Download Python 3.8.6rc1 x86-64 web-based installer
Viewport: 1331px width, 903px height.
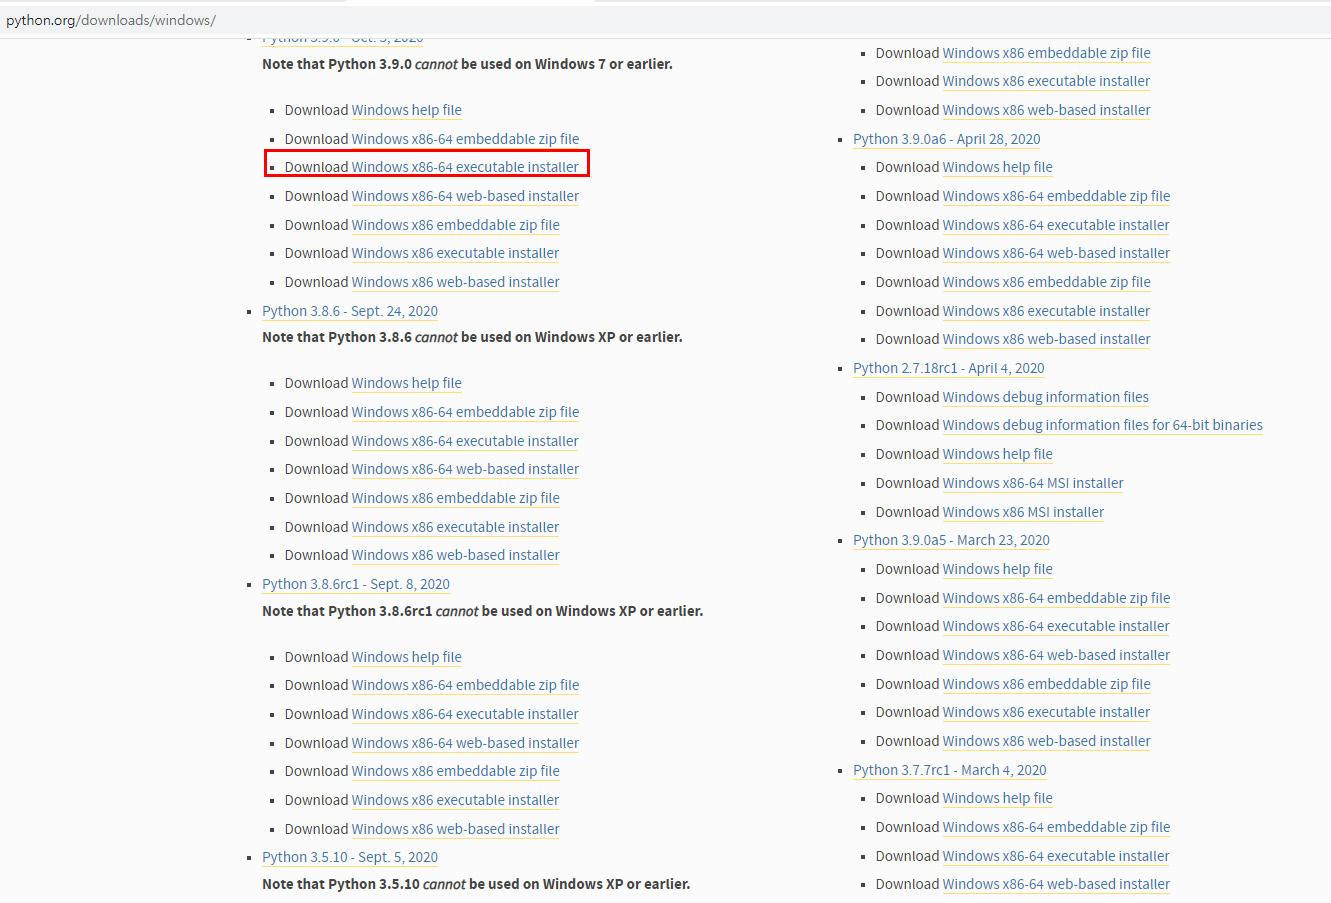pos(465,743)
